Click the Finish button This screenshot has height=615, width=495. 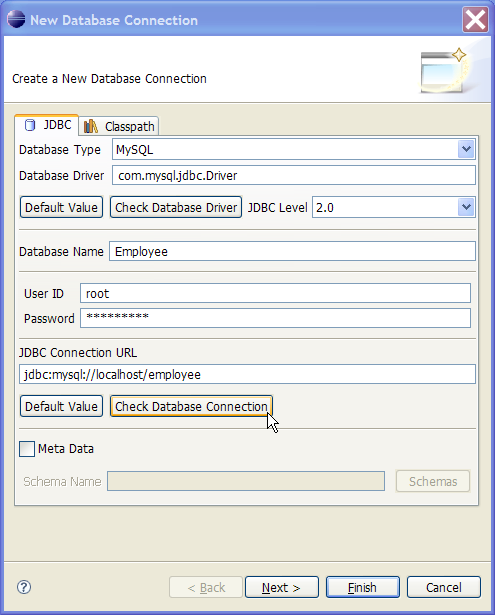coord(362,587)
